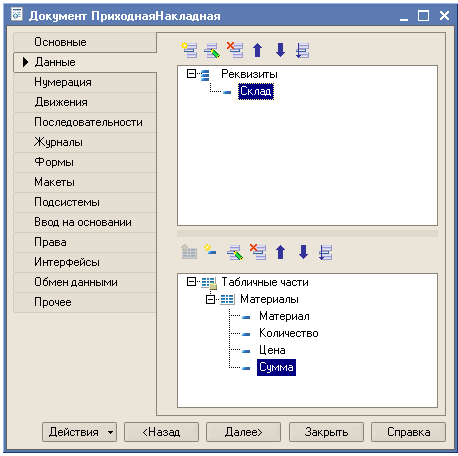Select the Реквизиты root label
Viewport: 458px width, 456px height.
tap(249, 74)
